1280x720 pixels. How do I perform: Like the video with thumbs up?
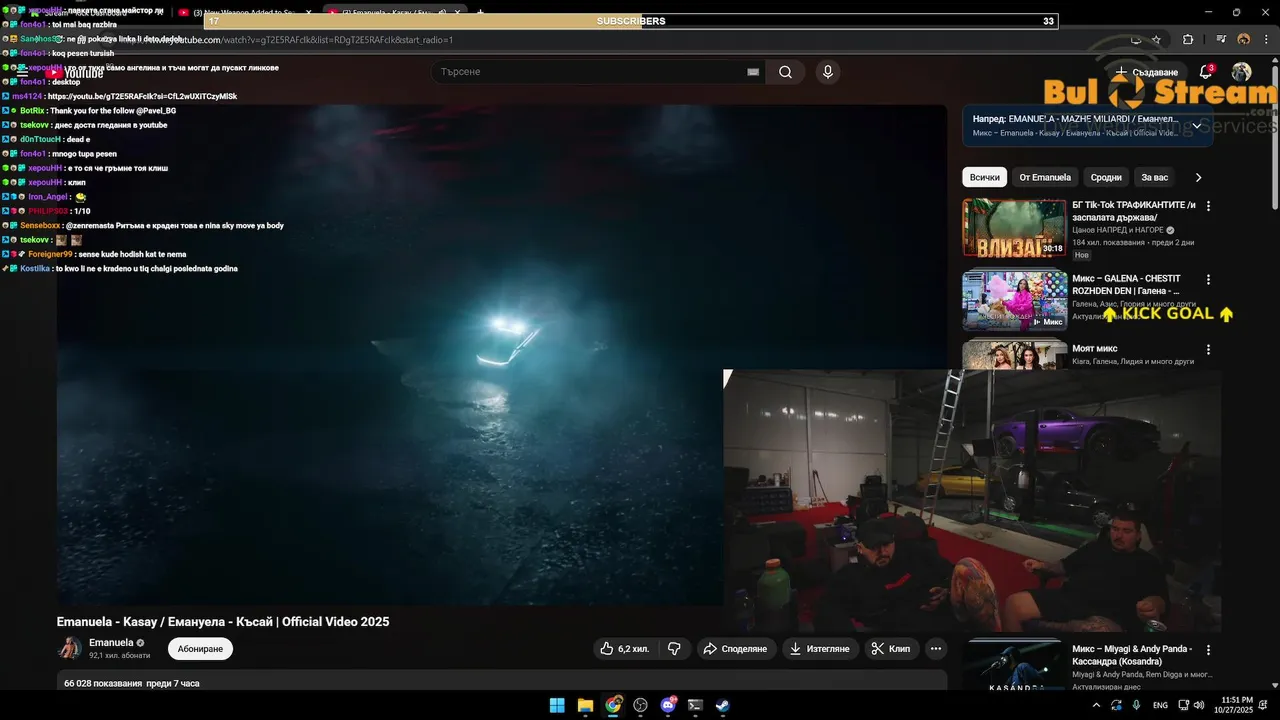(x=624, y=649)
